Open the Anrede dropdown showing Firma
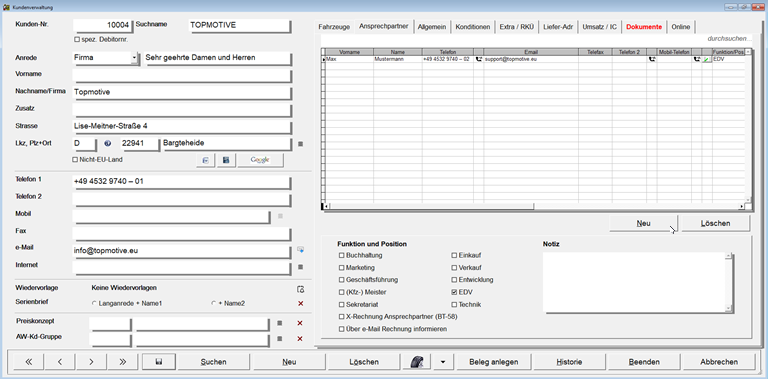The height and width of the screenshot is (379, 768). pyautogui.click(x=134, y=58)
